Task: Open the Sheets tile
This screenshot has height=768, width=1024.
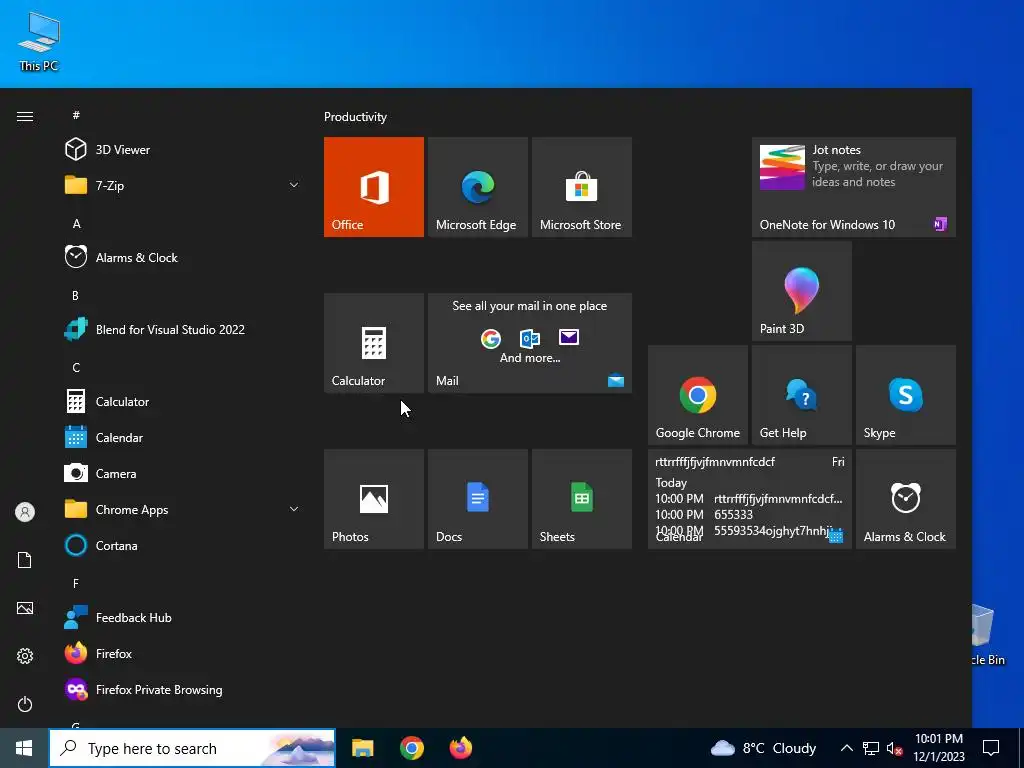Action: (x=581, y=499)
